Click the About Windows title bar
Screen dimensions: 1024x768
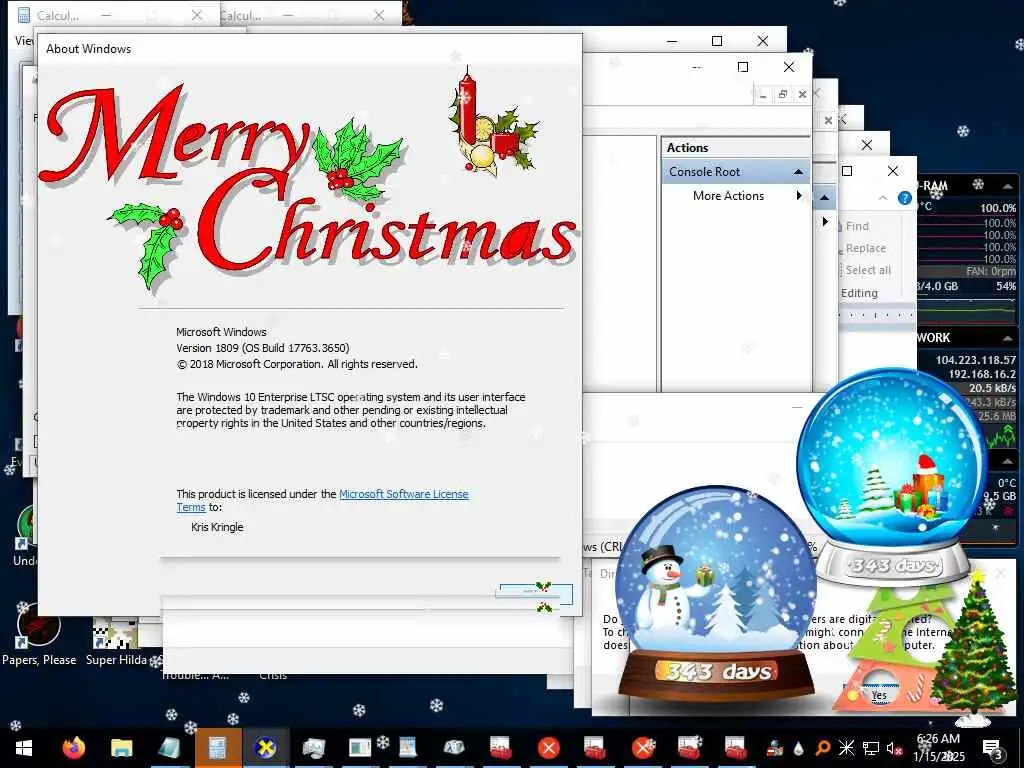(310, 48)
